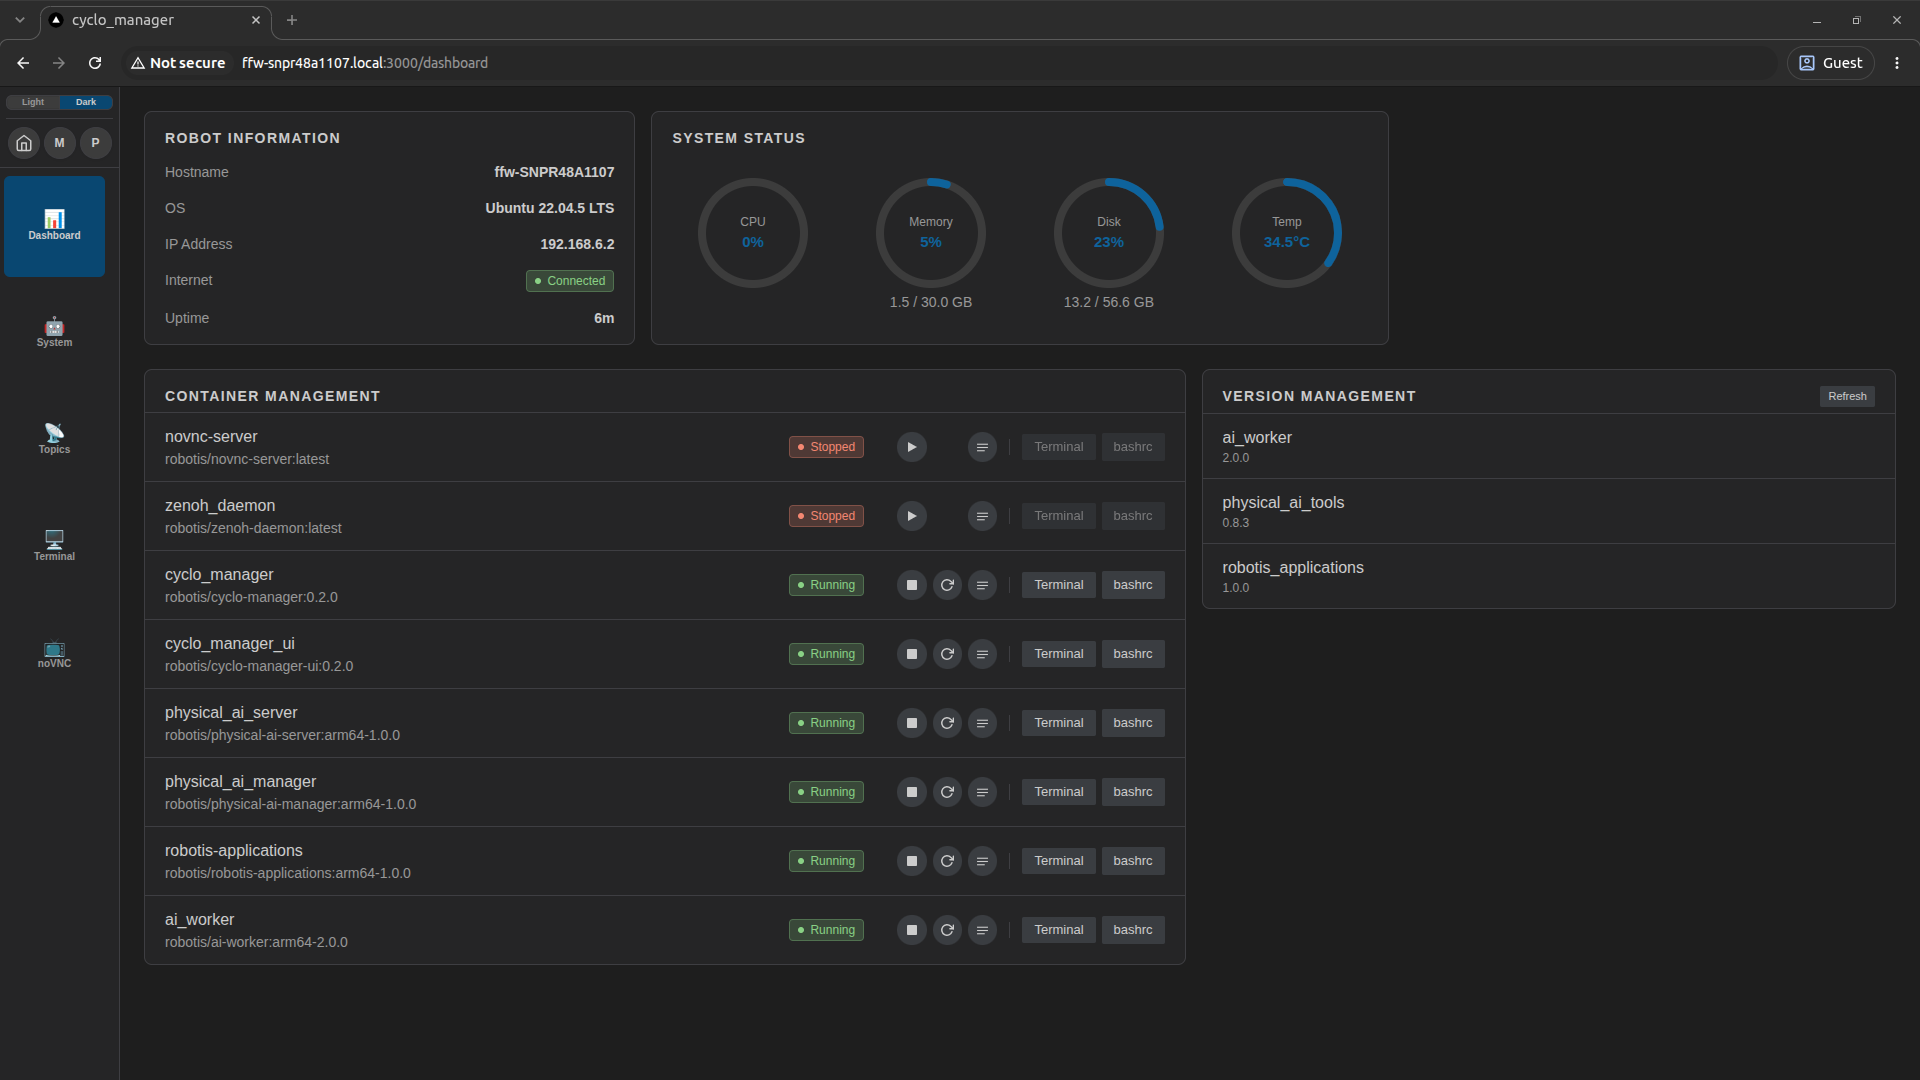Open Terminal for cyclo_manager_ui container
Viewport: 1920px width, 1080px height.
click(1058, 654)
